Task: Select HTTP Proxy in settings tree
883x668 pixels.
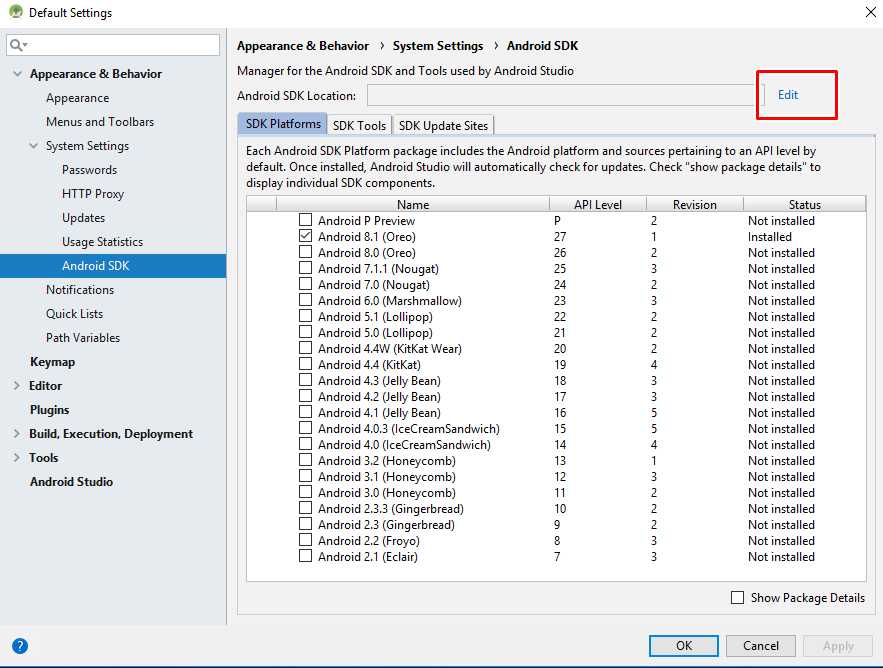Action: [93, 194]
